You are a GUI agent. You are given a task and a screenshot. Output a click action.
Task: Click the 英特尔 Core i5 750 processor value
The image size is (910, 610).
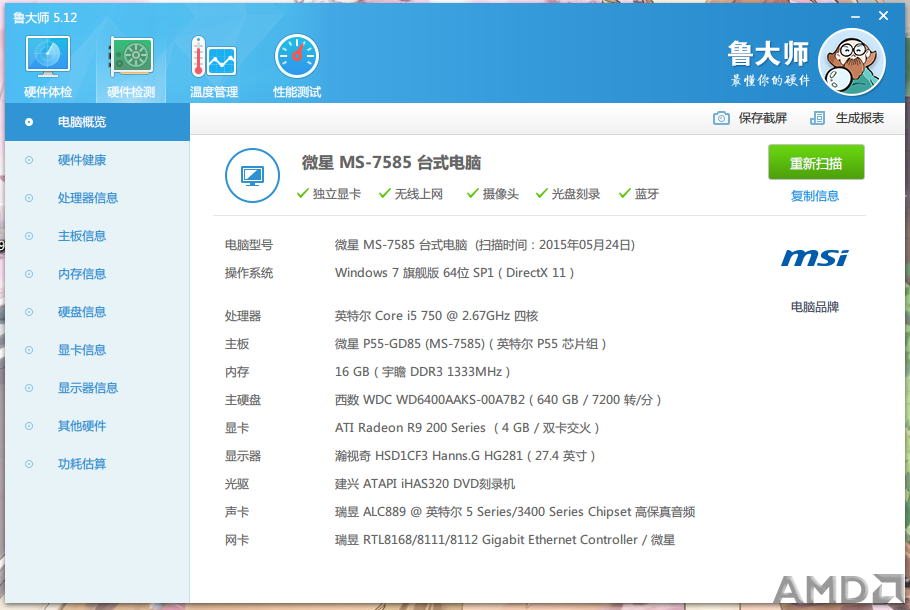[x=436, y=316]
